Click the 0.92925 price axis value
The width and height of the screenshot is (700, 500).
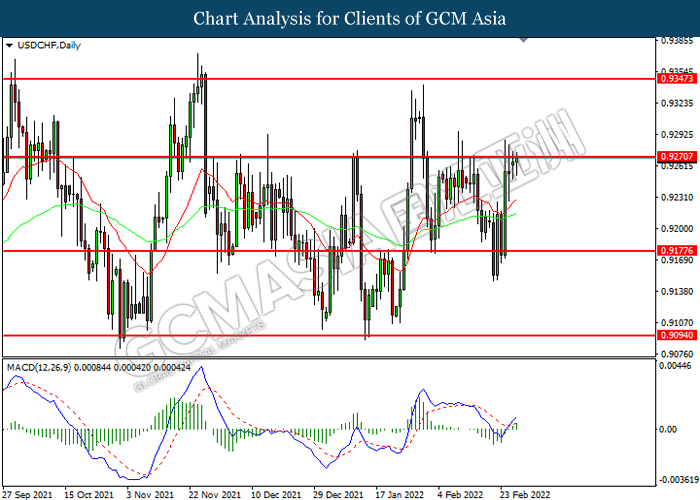coord(677,134)
